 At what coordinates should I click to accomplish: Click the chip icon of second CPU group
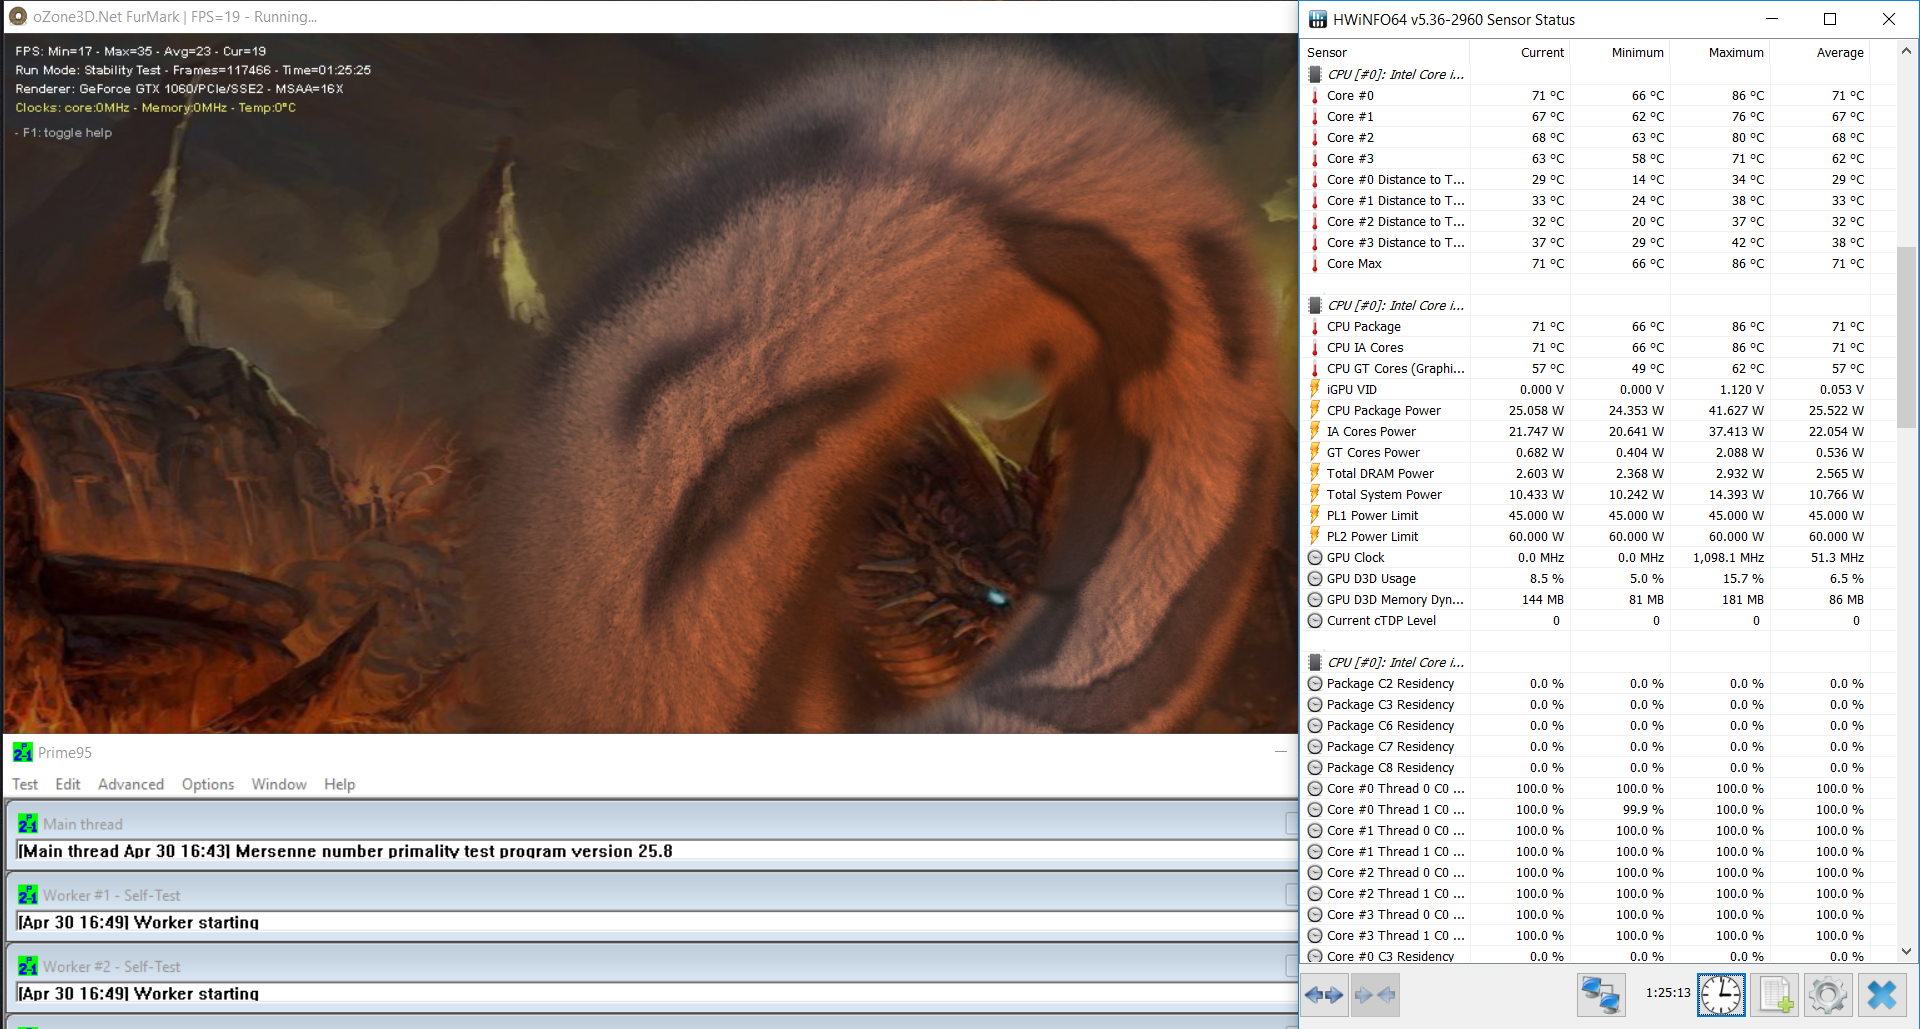1315,305
